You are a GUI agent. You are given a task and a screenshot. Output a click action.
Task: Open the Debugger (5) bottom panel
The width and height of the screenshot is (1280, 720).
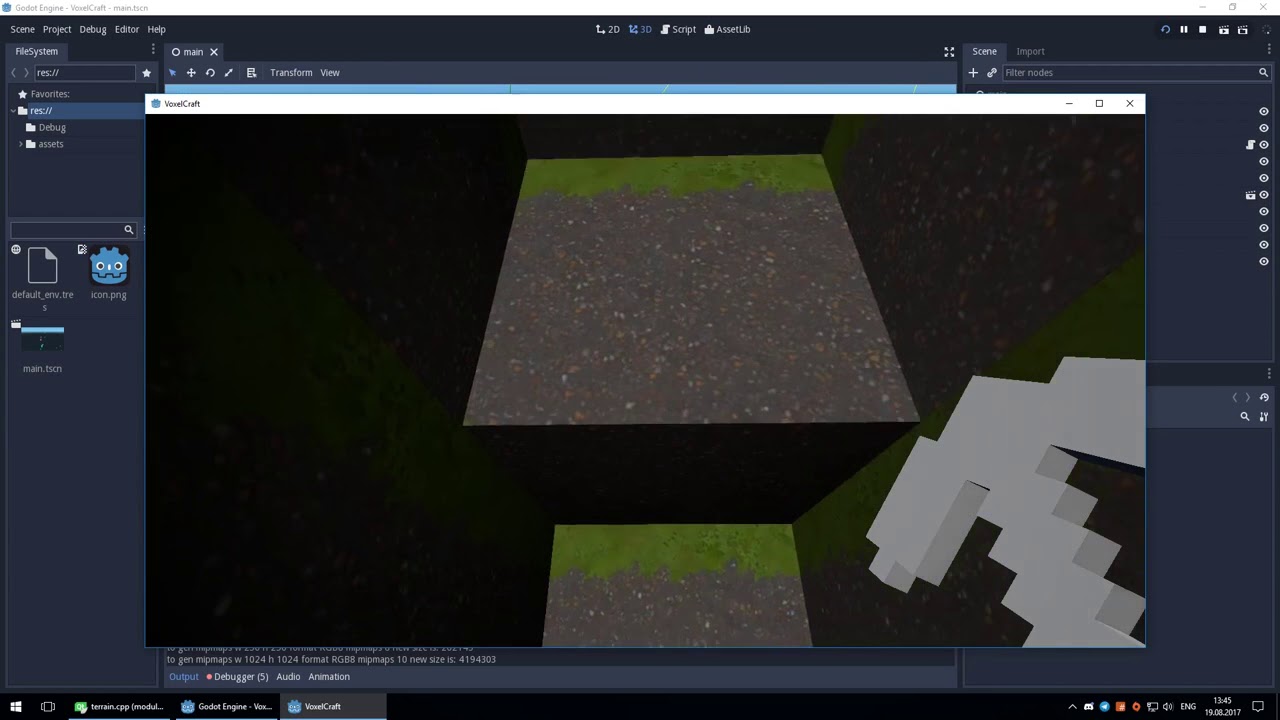(x=238, y=677)
